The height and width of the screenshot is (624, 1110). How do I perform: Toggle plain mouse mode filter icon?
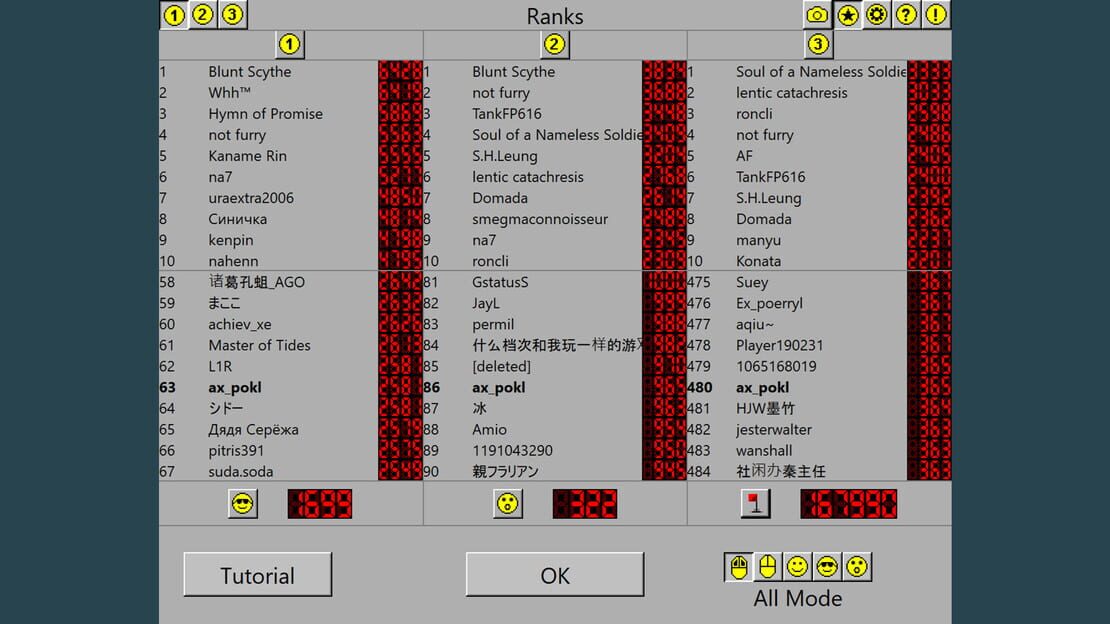tap(768, 567)
